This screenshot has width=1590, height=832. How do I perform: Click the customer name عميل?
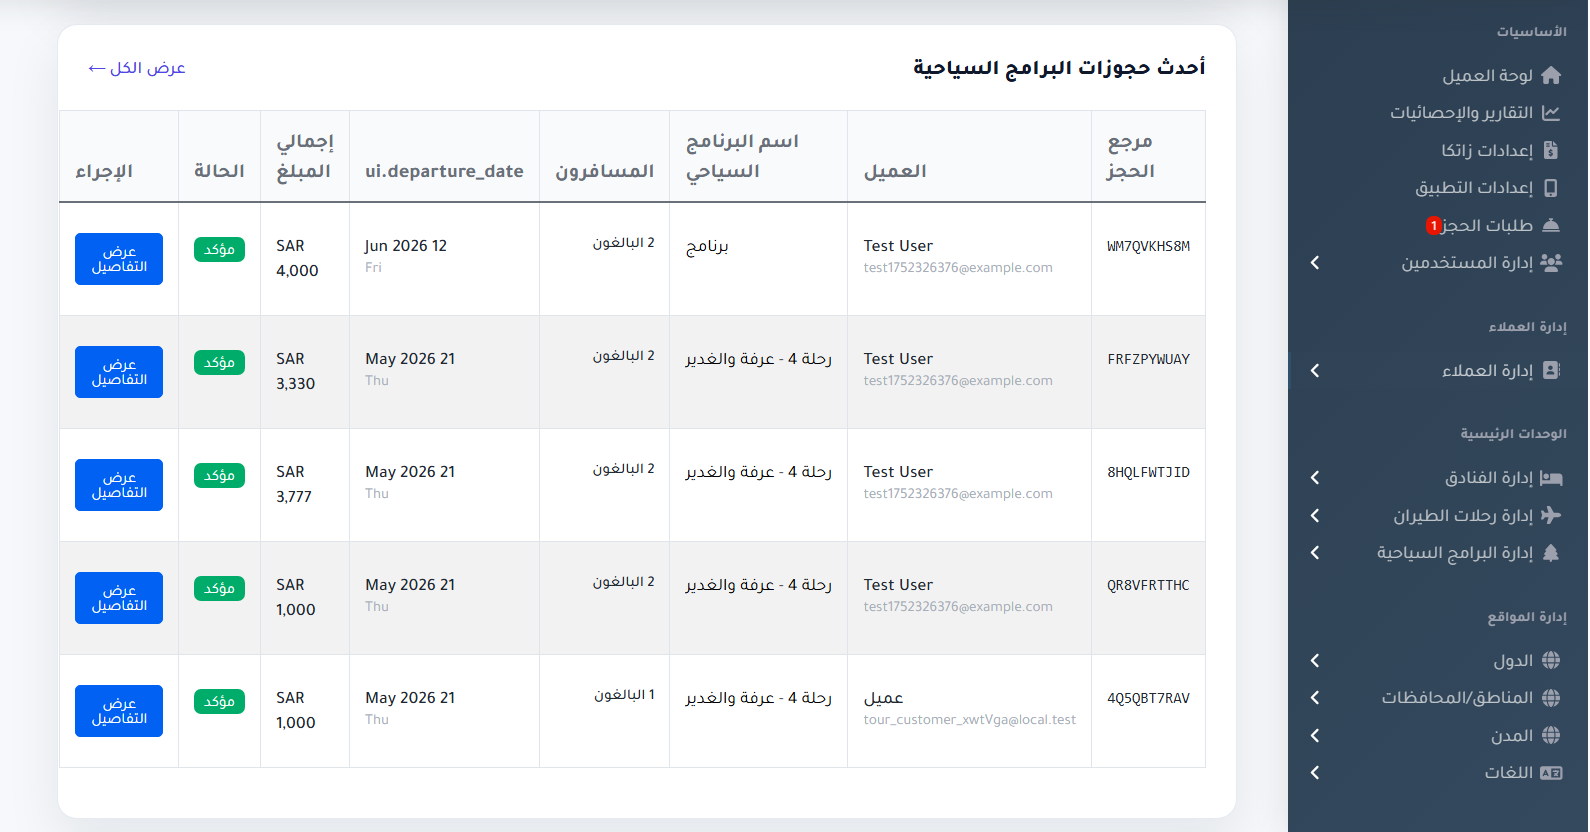pos(883,698)
